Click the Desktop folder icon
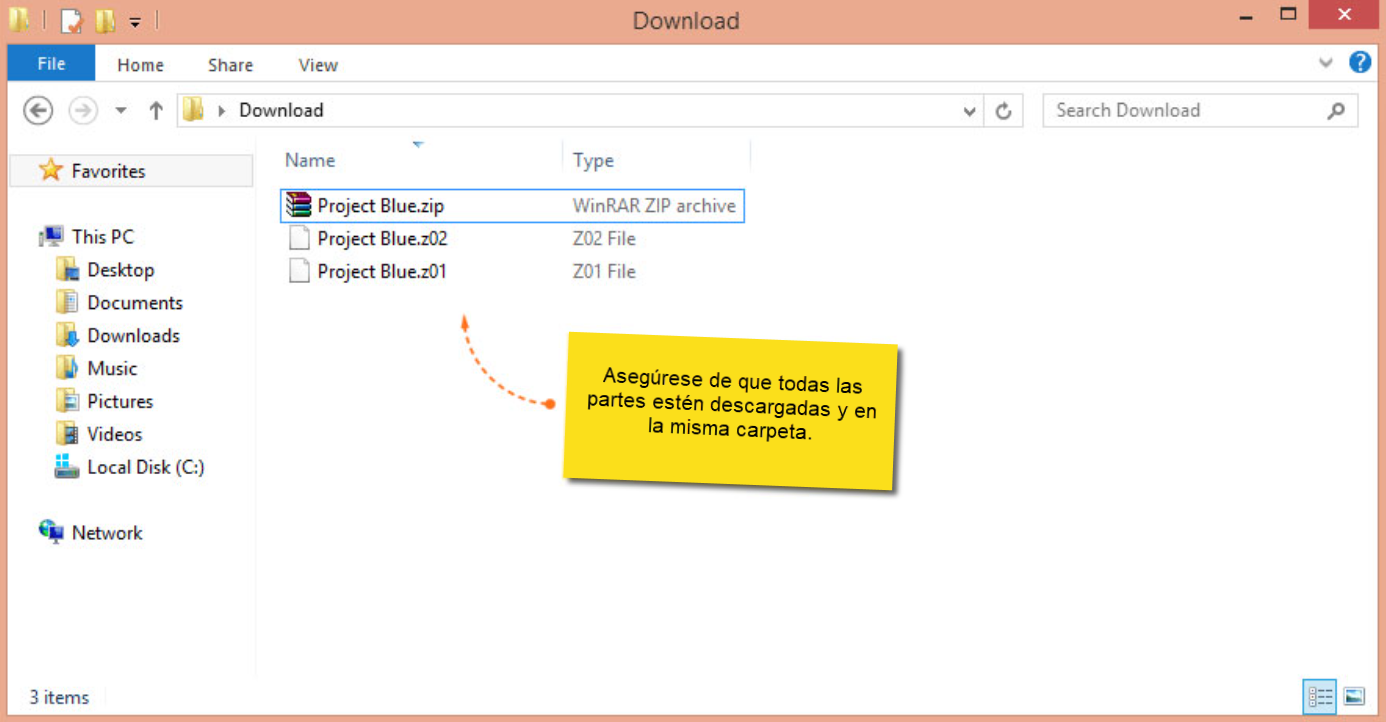1386x722 pixels. (x=67, y=269)
